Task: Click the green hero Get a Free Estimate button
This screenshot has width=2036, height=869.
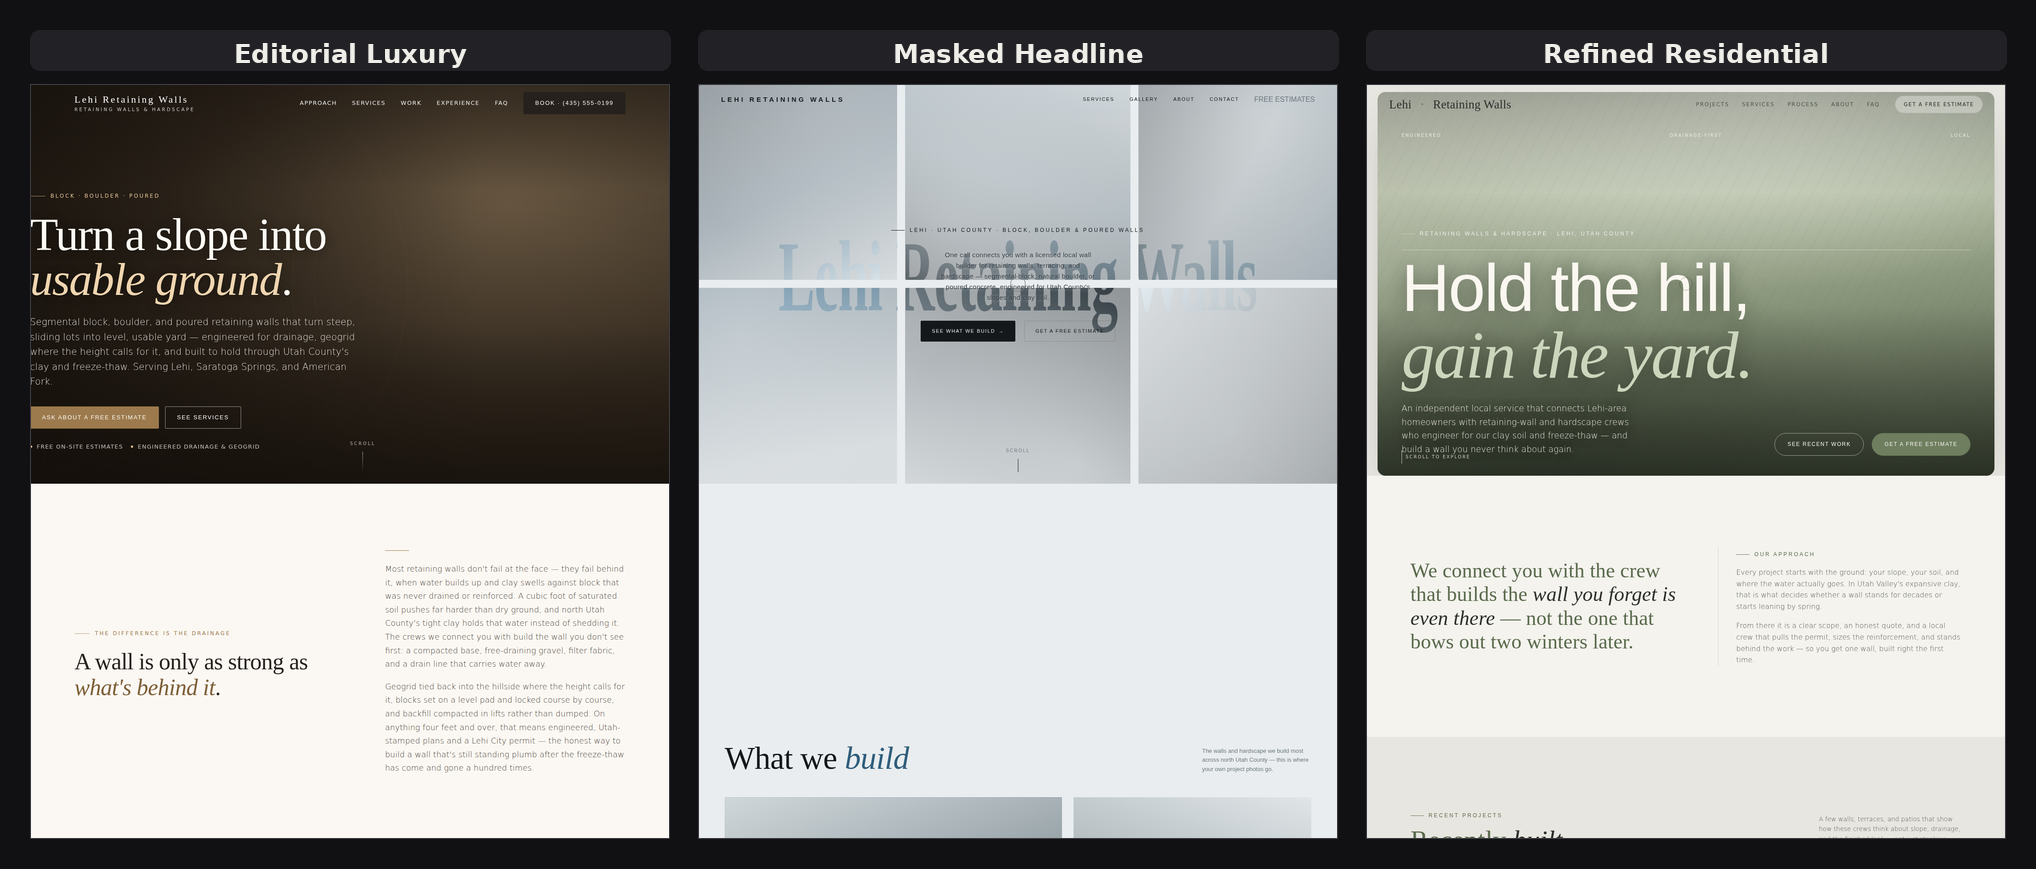Action: (x=1920, y=444)
